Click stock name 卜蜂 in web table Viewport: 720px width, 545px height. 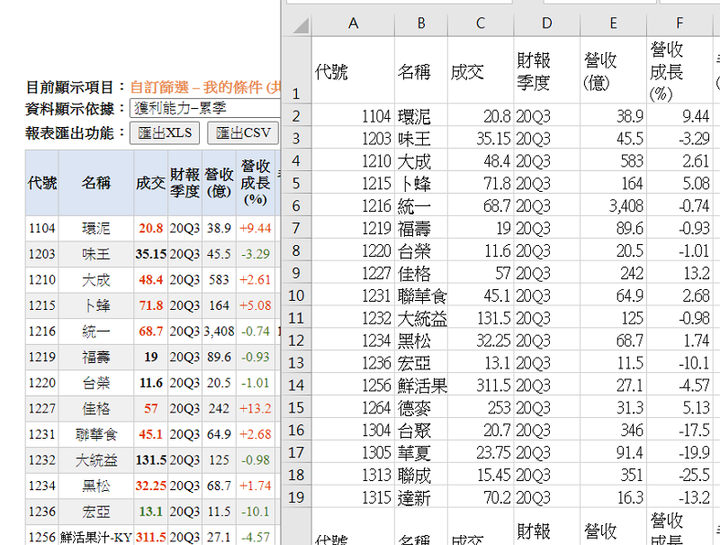click(96, 305)
